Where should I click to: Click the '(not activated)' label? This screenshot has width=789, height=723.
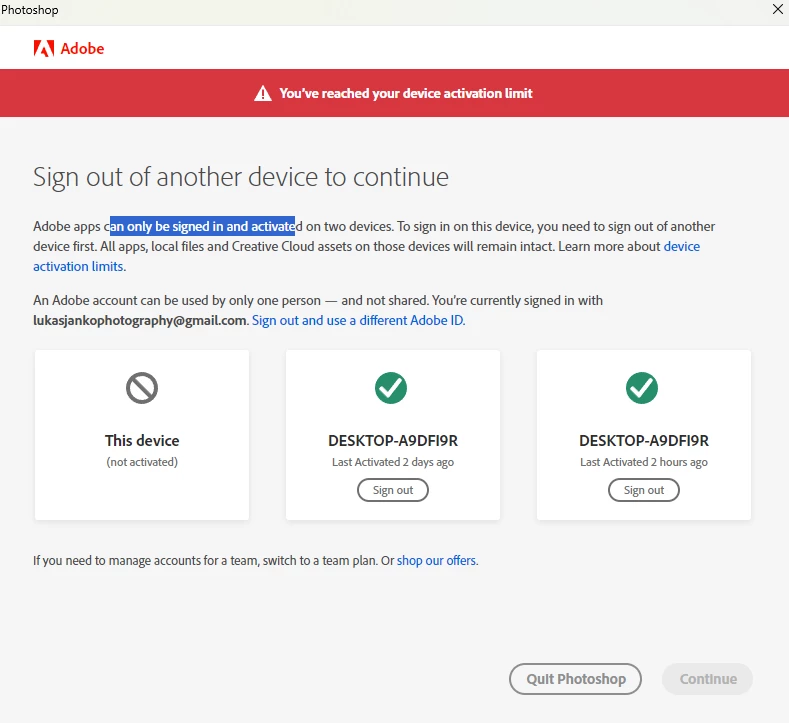click(x=142, y=462)
